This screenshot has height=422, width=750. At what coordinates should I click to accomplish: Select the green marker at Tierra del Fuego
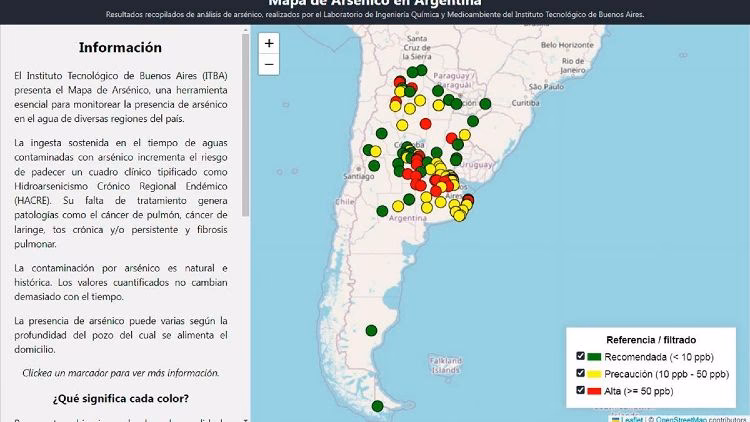(x=377, y=406)
